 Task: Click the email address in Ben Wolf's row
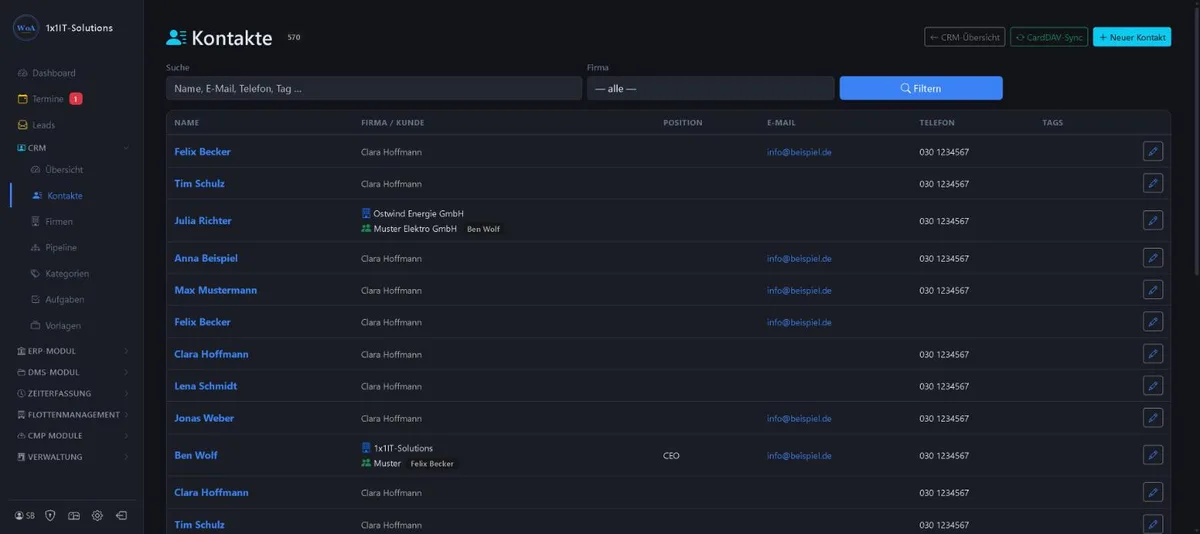click(799, 455)
